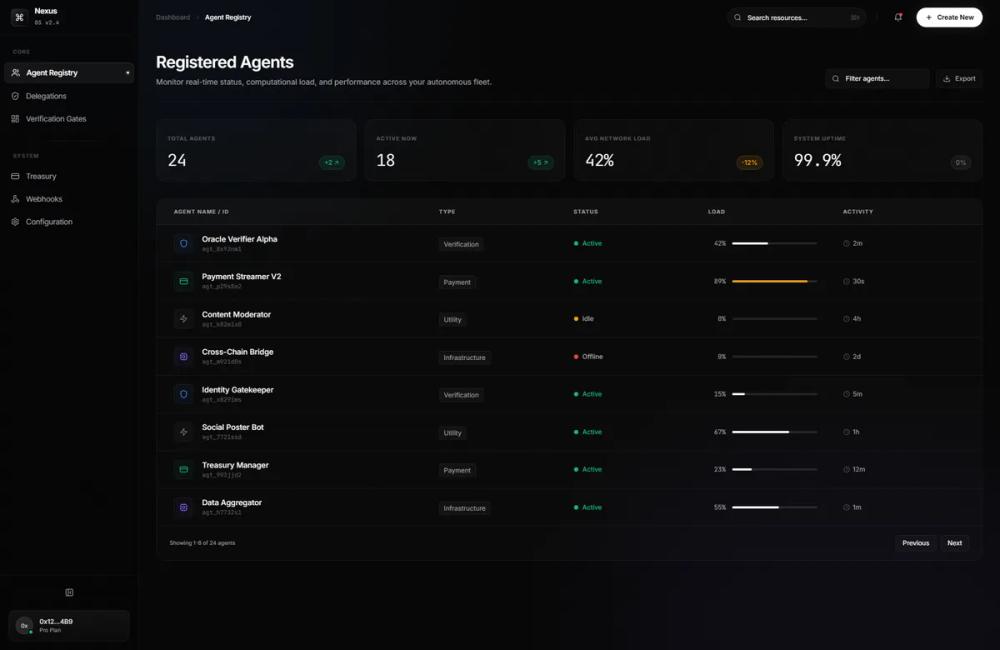Click the clock icon beside 2m activity
Viewport: 1000px width, 650px height.
tap(846, 244)
